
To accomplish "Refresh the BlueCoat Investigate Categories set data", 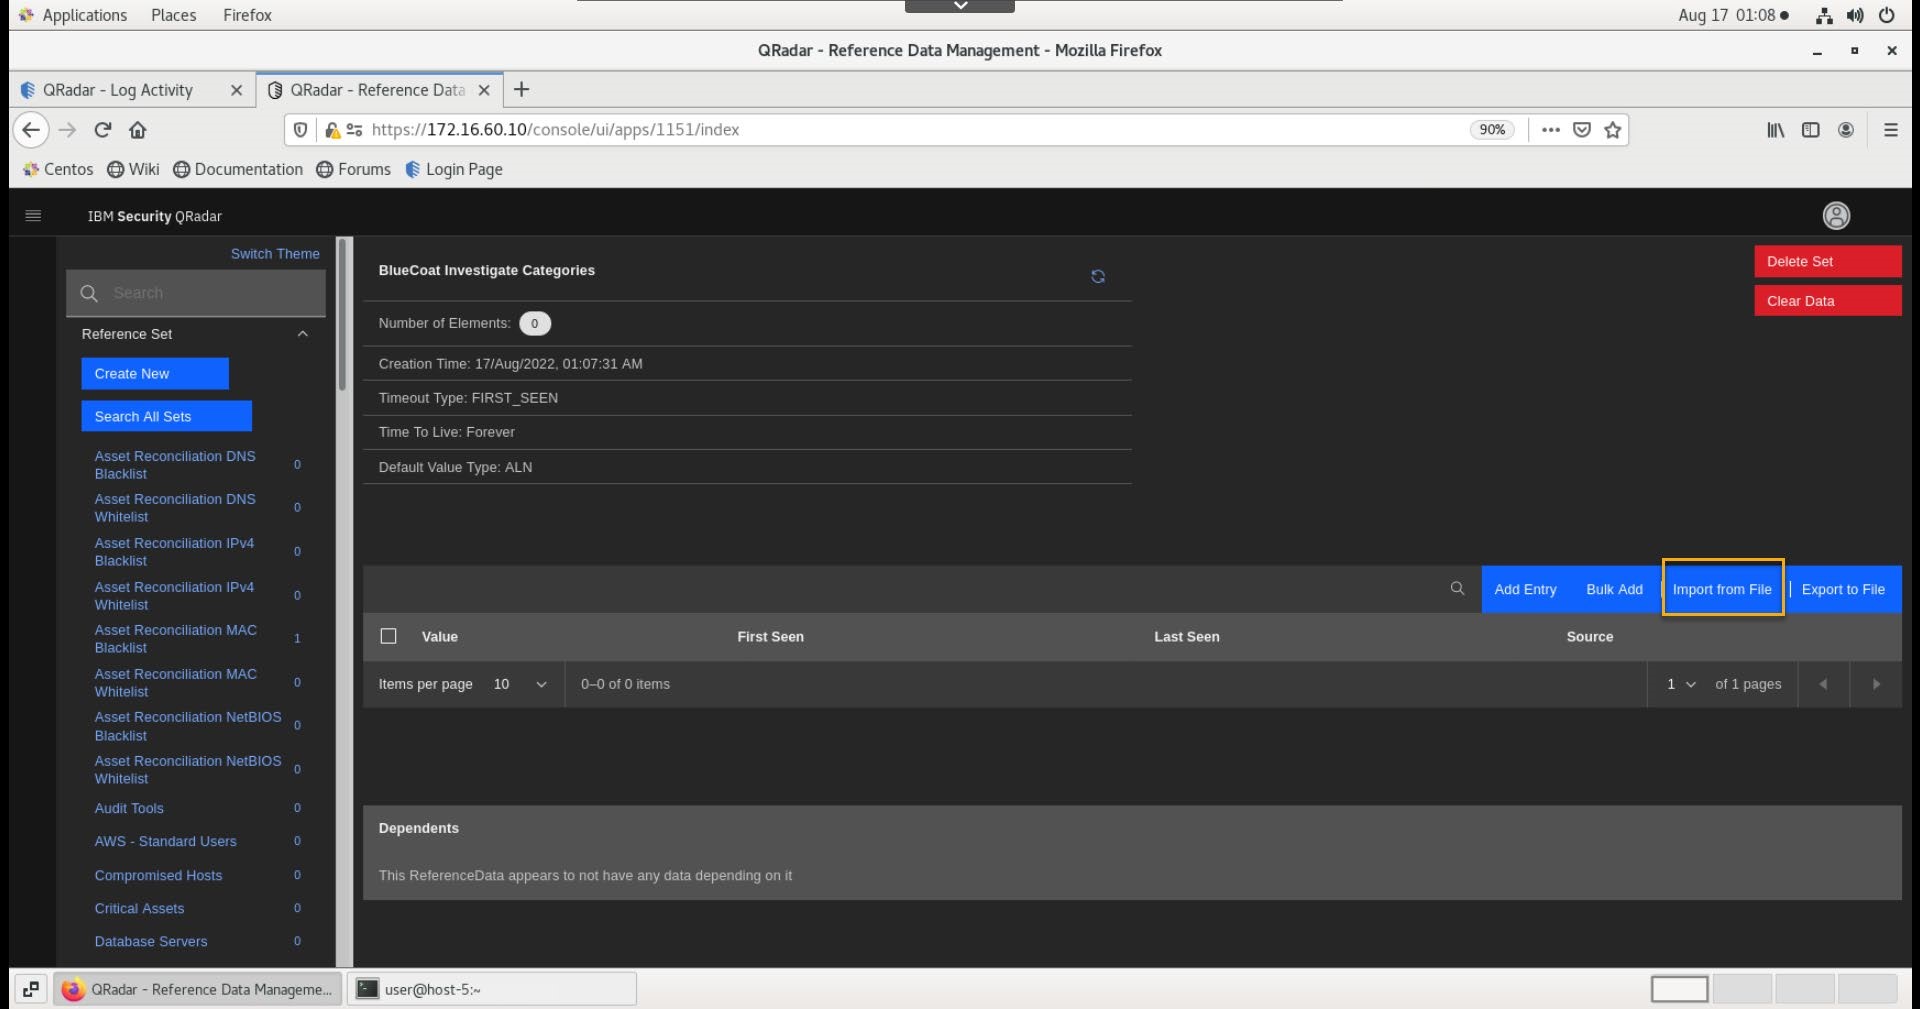I will tap(1098, 276).
